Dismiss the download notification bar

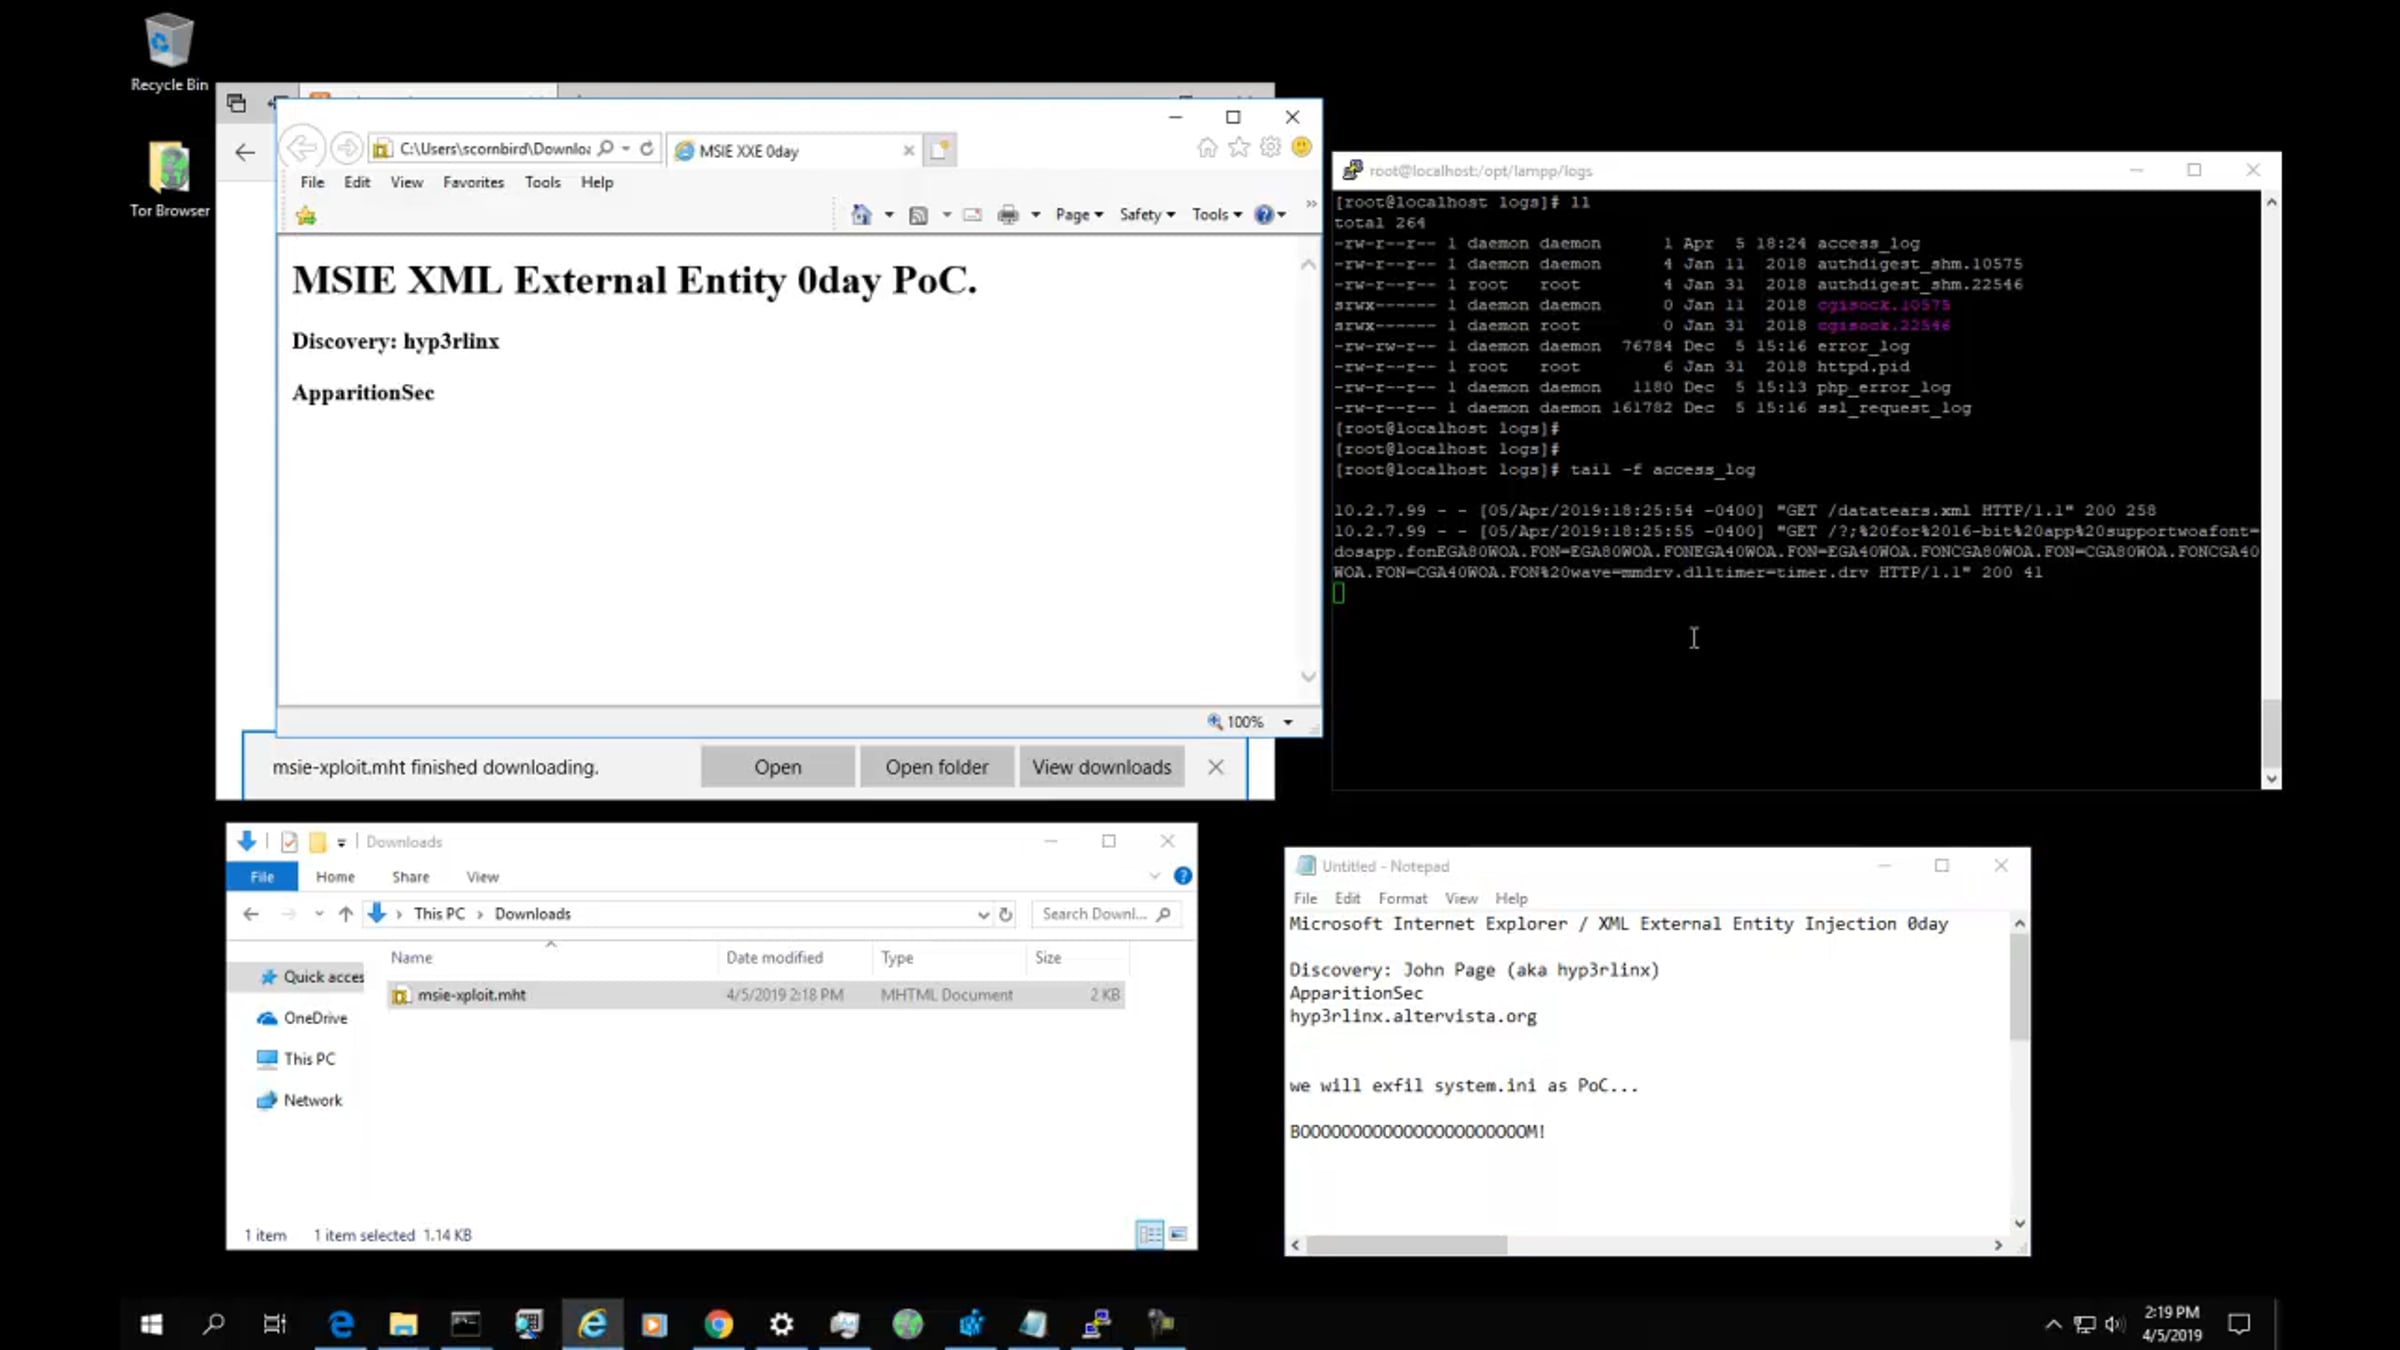coord(1215,767)
